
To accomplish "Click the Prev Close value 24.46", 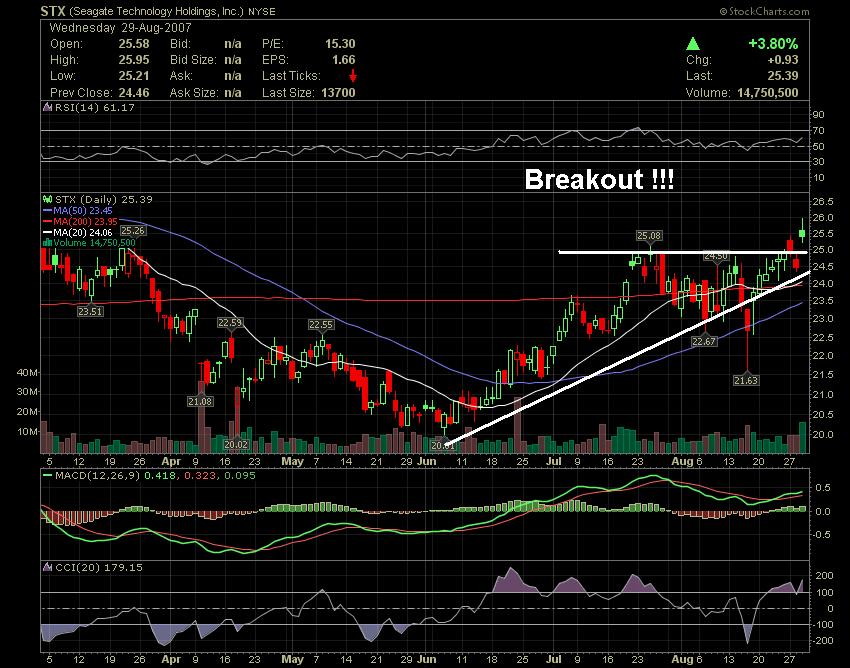I will (134, 92).
